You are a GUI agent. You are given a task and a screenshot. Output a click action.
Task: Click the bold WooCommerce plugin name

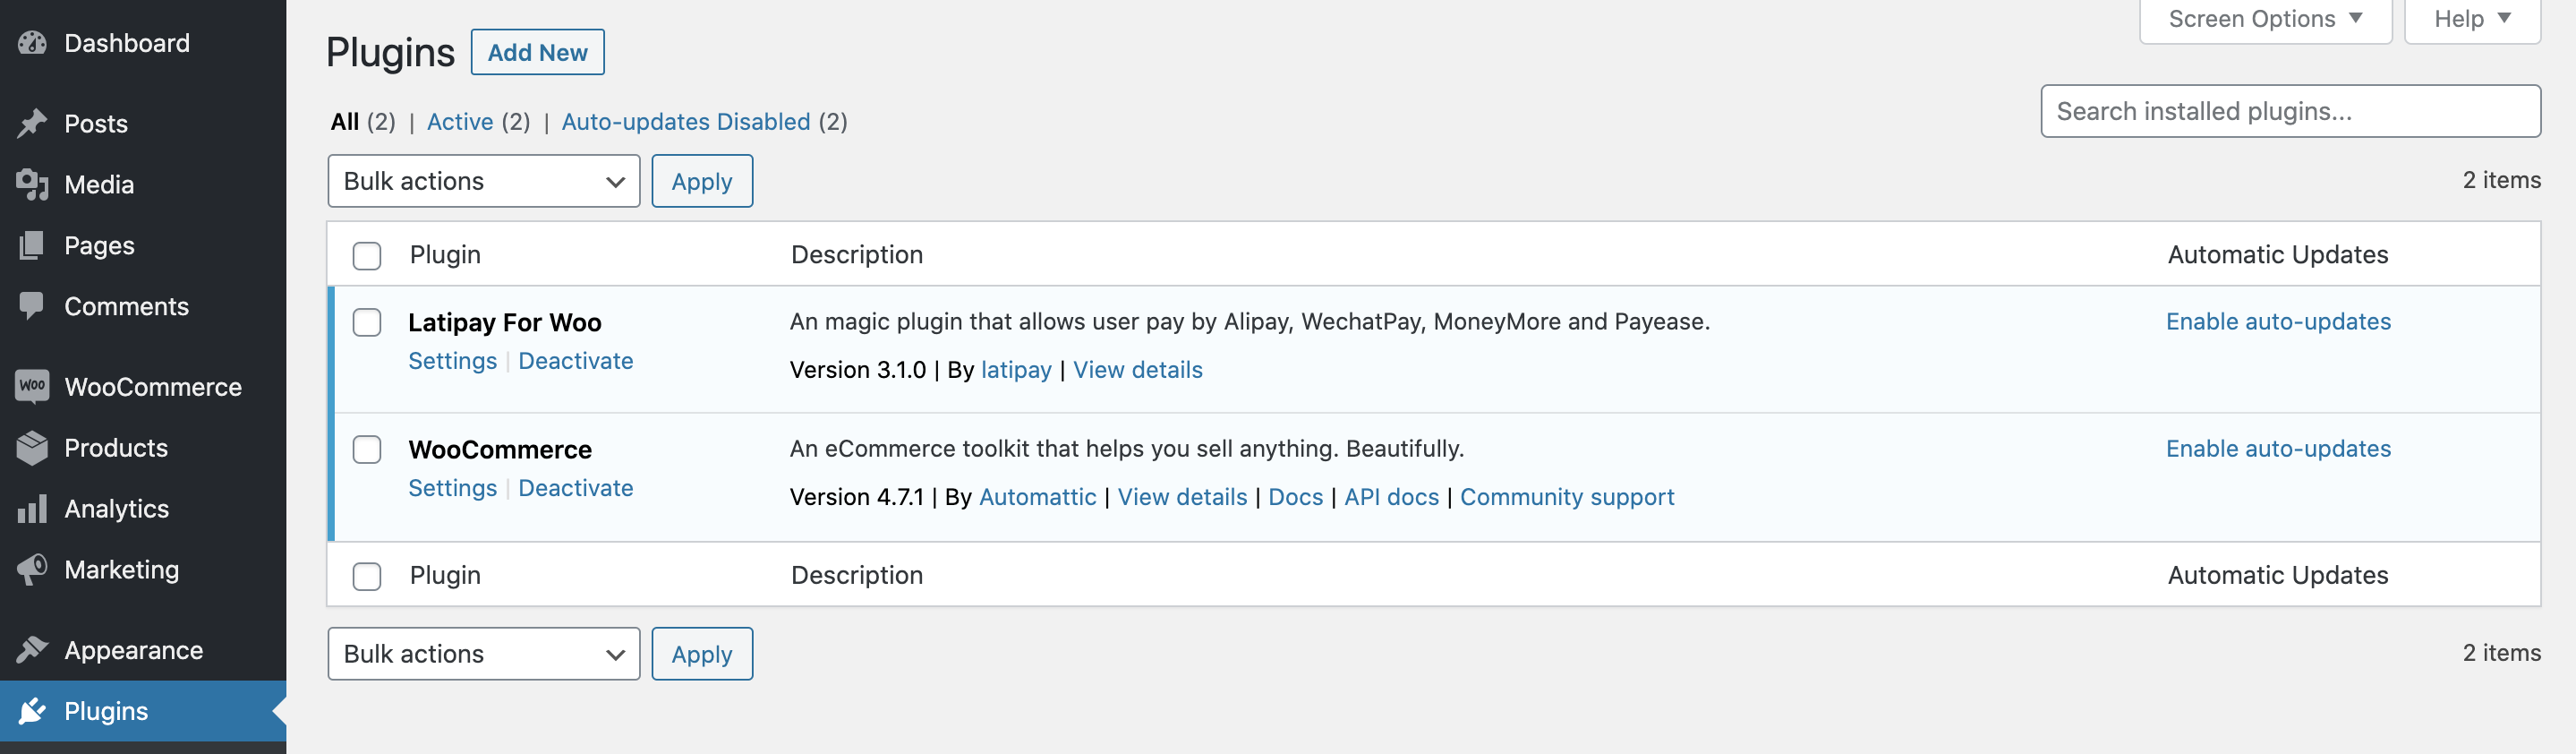point(500,449)
